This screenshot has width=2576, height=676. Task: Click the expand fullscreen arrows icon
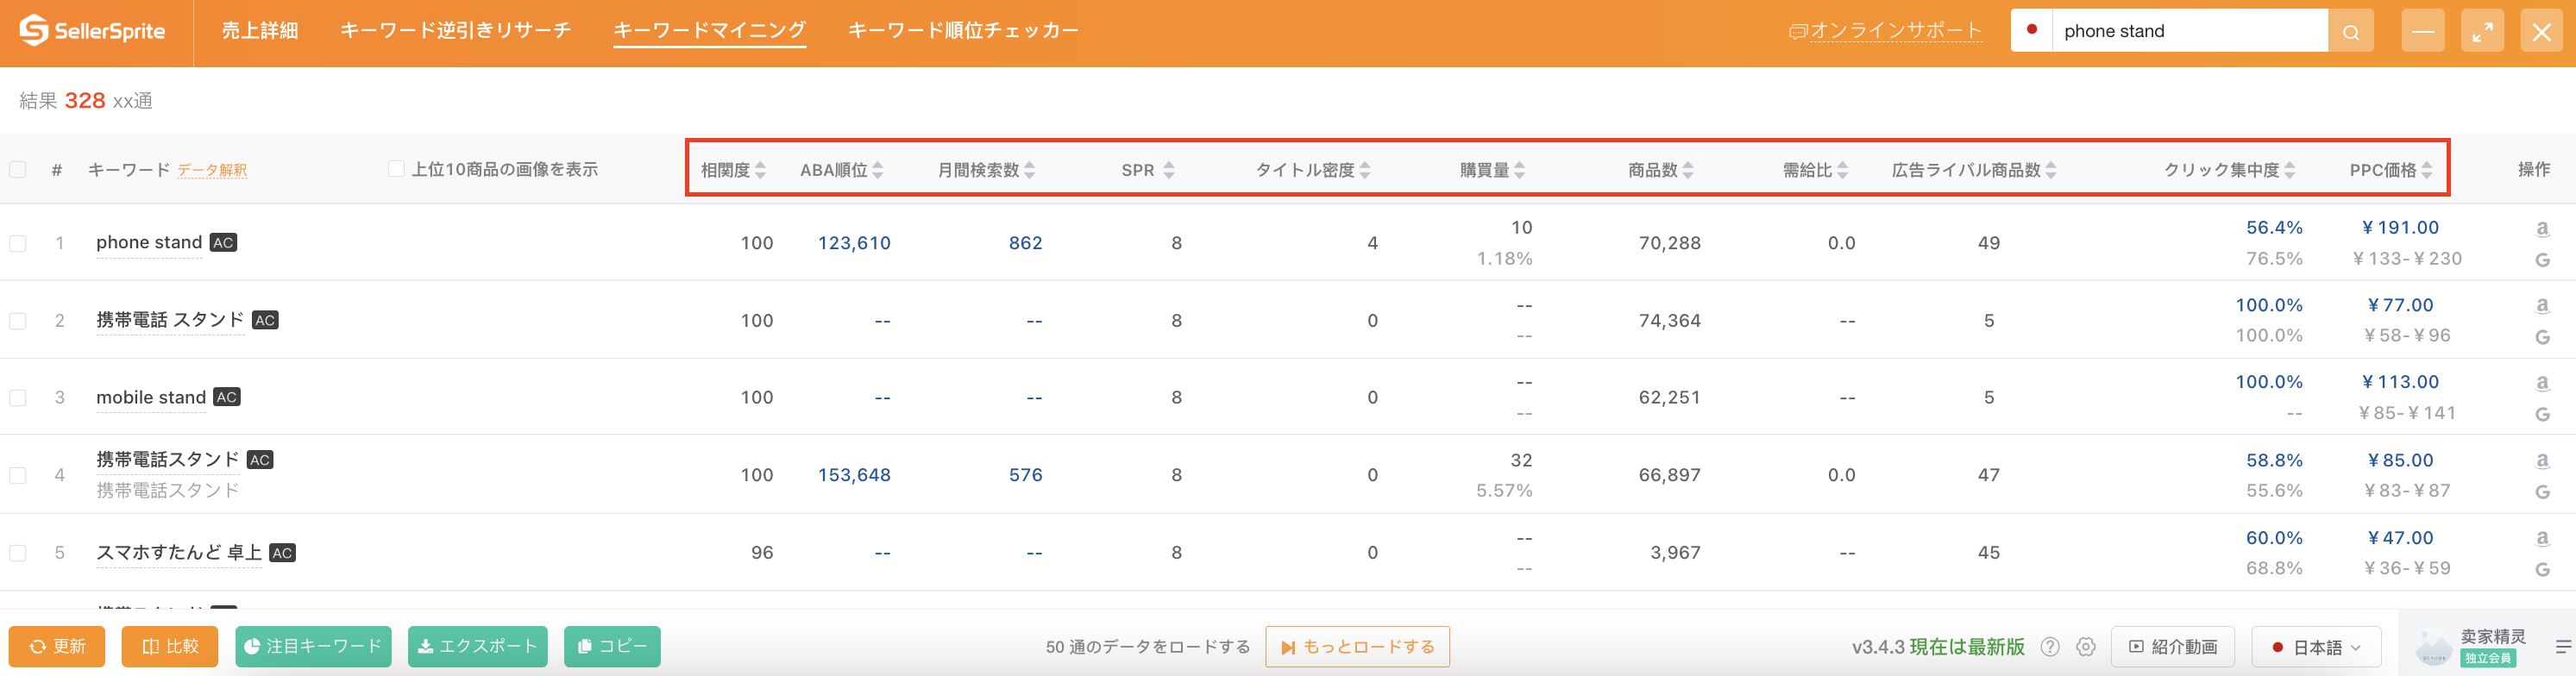click(x=2482, y=31)
